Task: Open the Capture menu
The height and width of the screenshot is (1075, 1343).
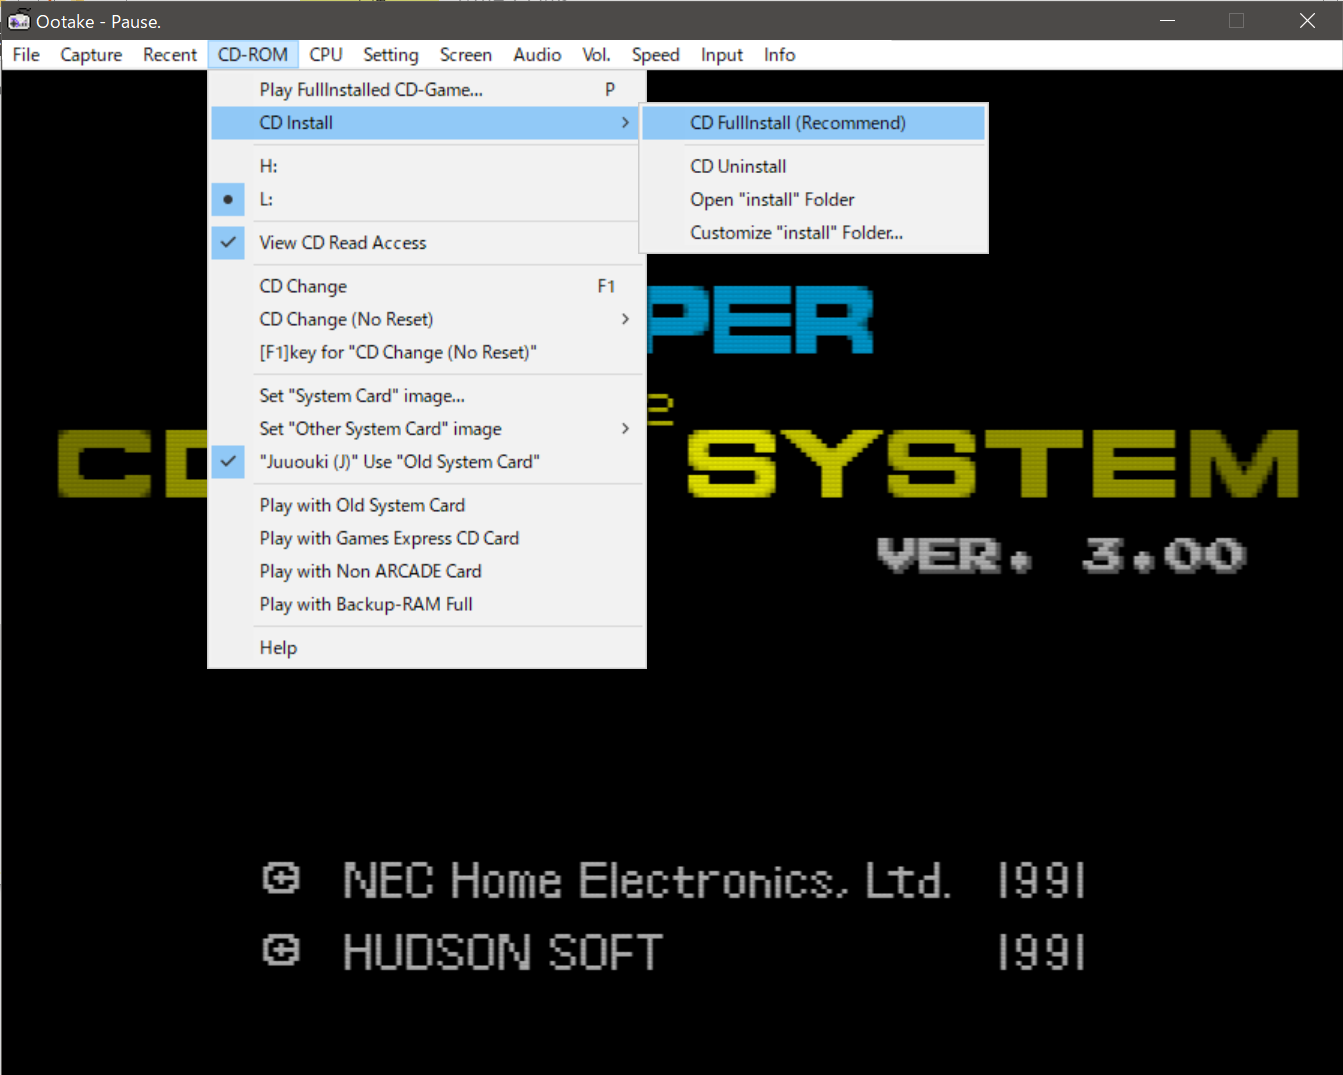Action: [91, 55]
